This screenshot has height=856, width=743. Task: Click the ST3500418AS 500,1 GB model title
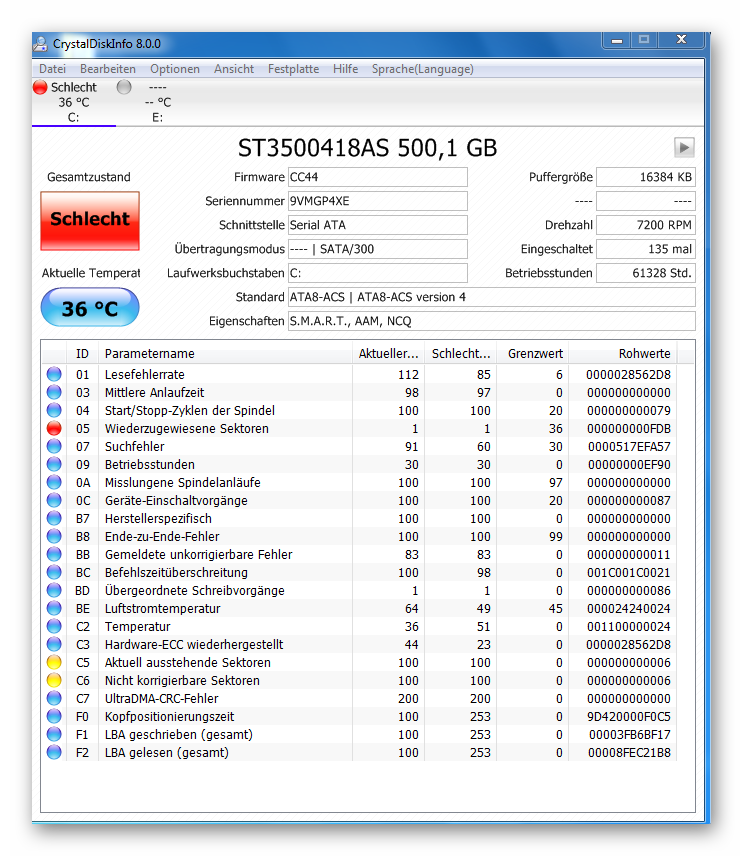367,148
